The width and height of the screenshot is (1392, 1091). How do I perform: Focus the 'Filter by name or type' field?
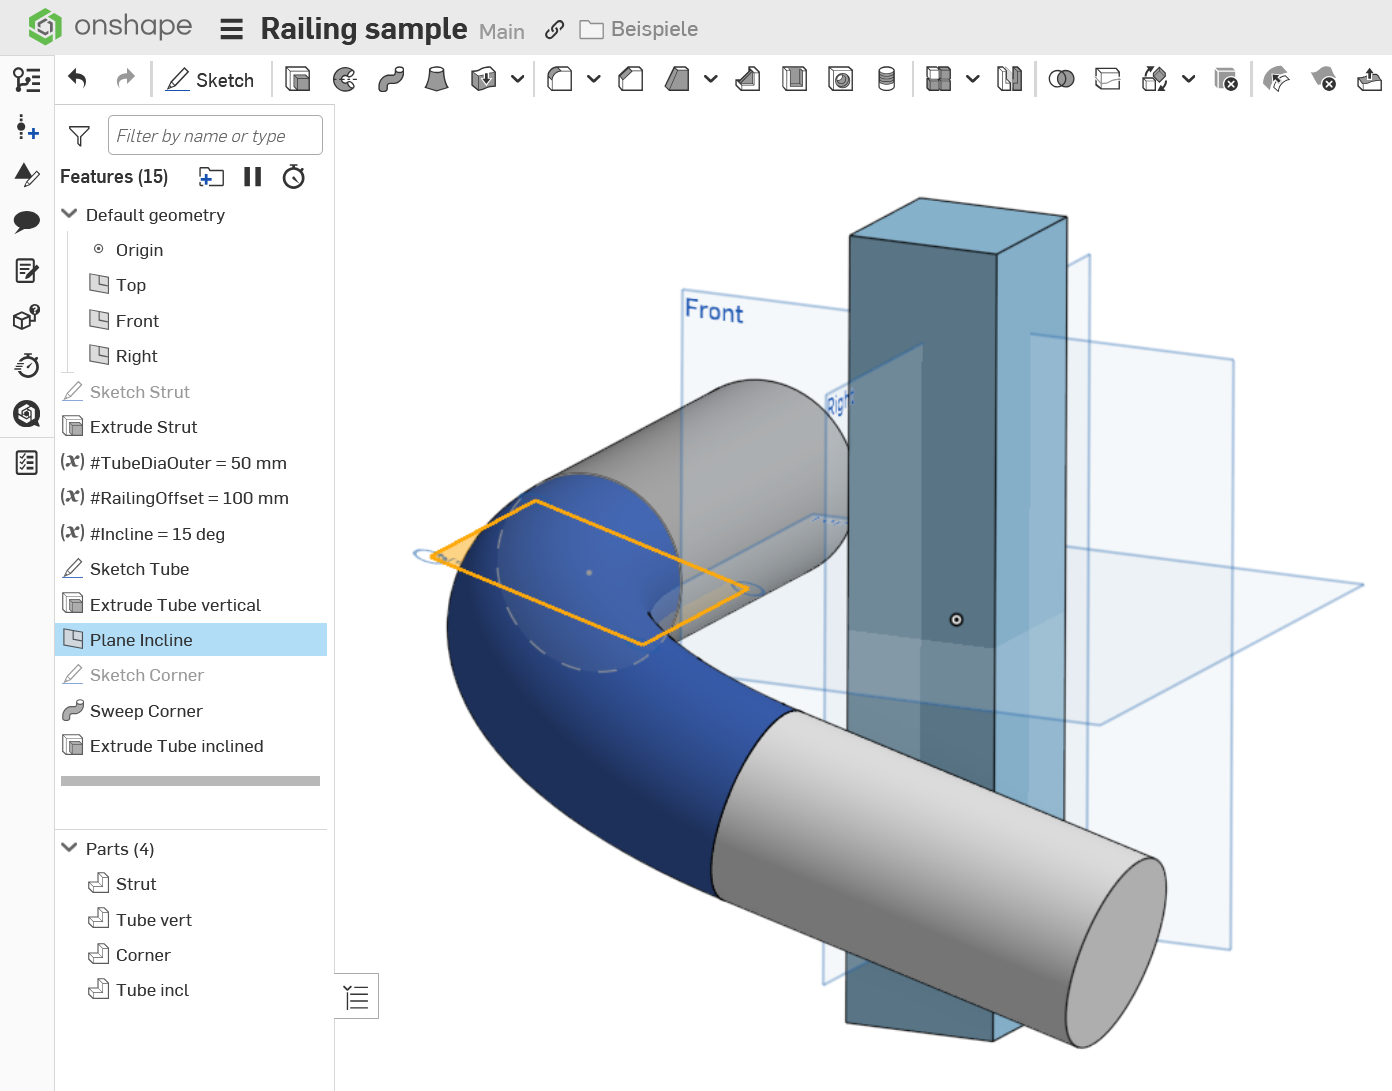(x=215, y=135)
